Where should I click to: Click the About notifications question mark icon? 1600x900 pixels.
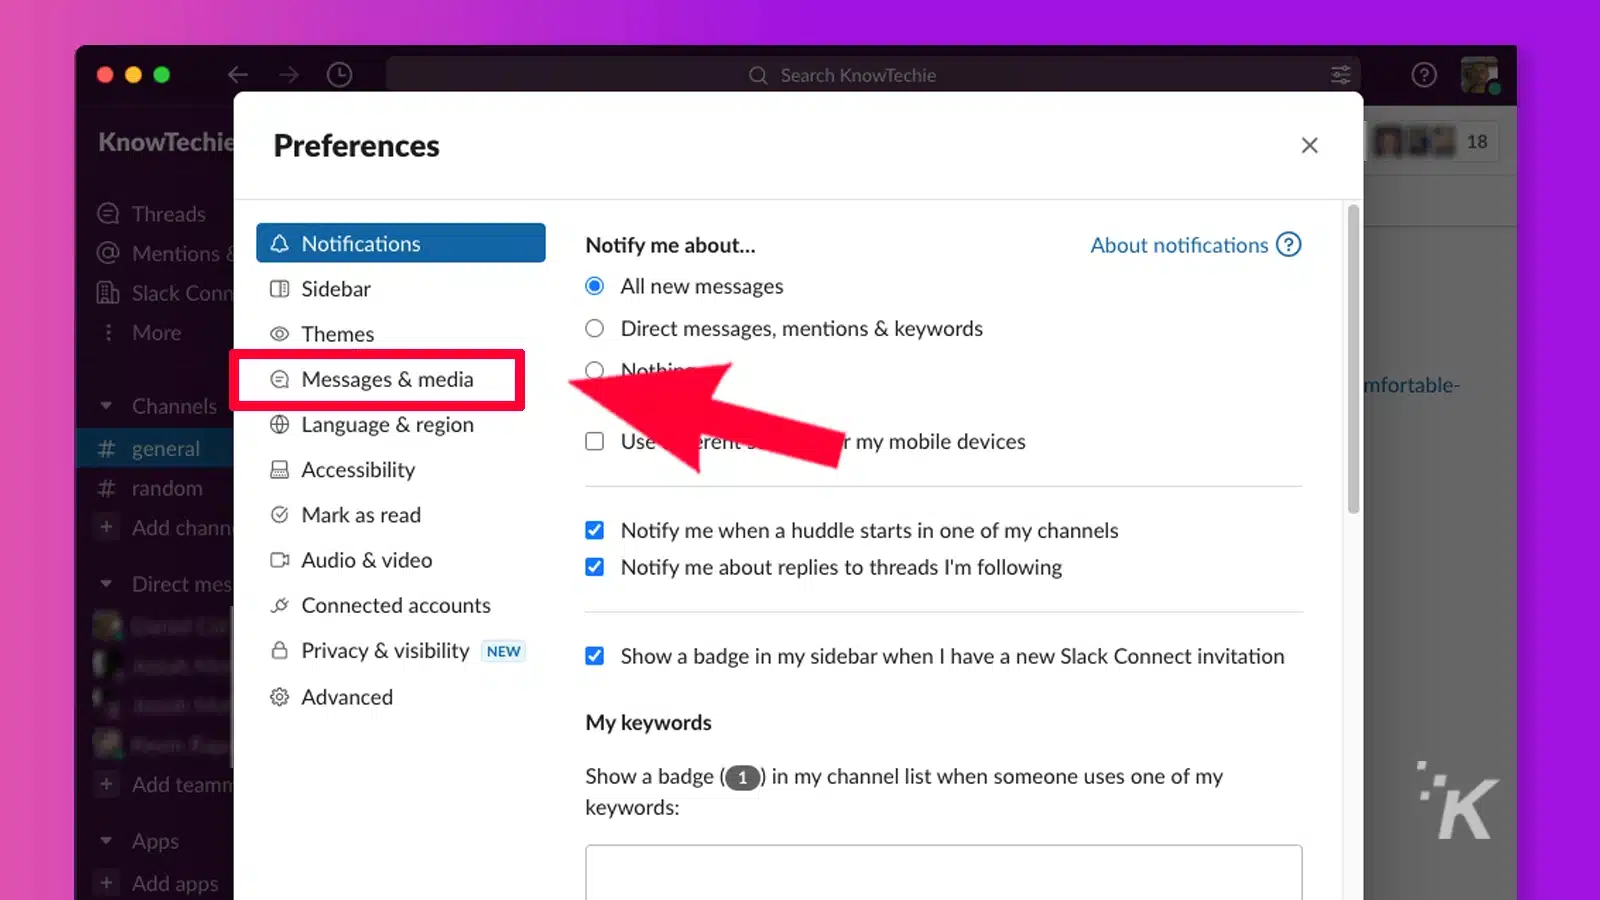pos(1289,245)
